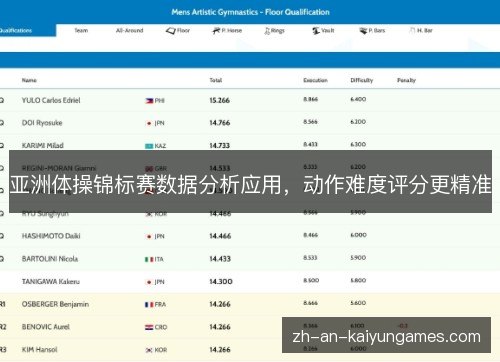The image size is (500, 362).
Task: Click Mens Artistic Gymnastics page title
Action: click(250, 12)
